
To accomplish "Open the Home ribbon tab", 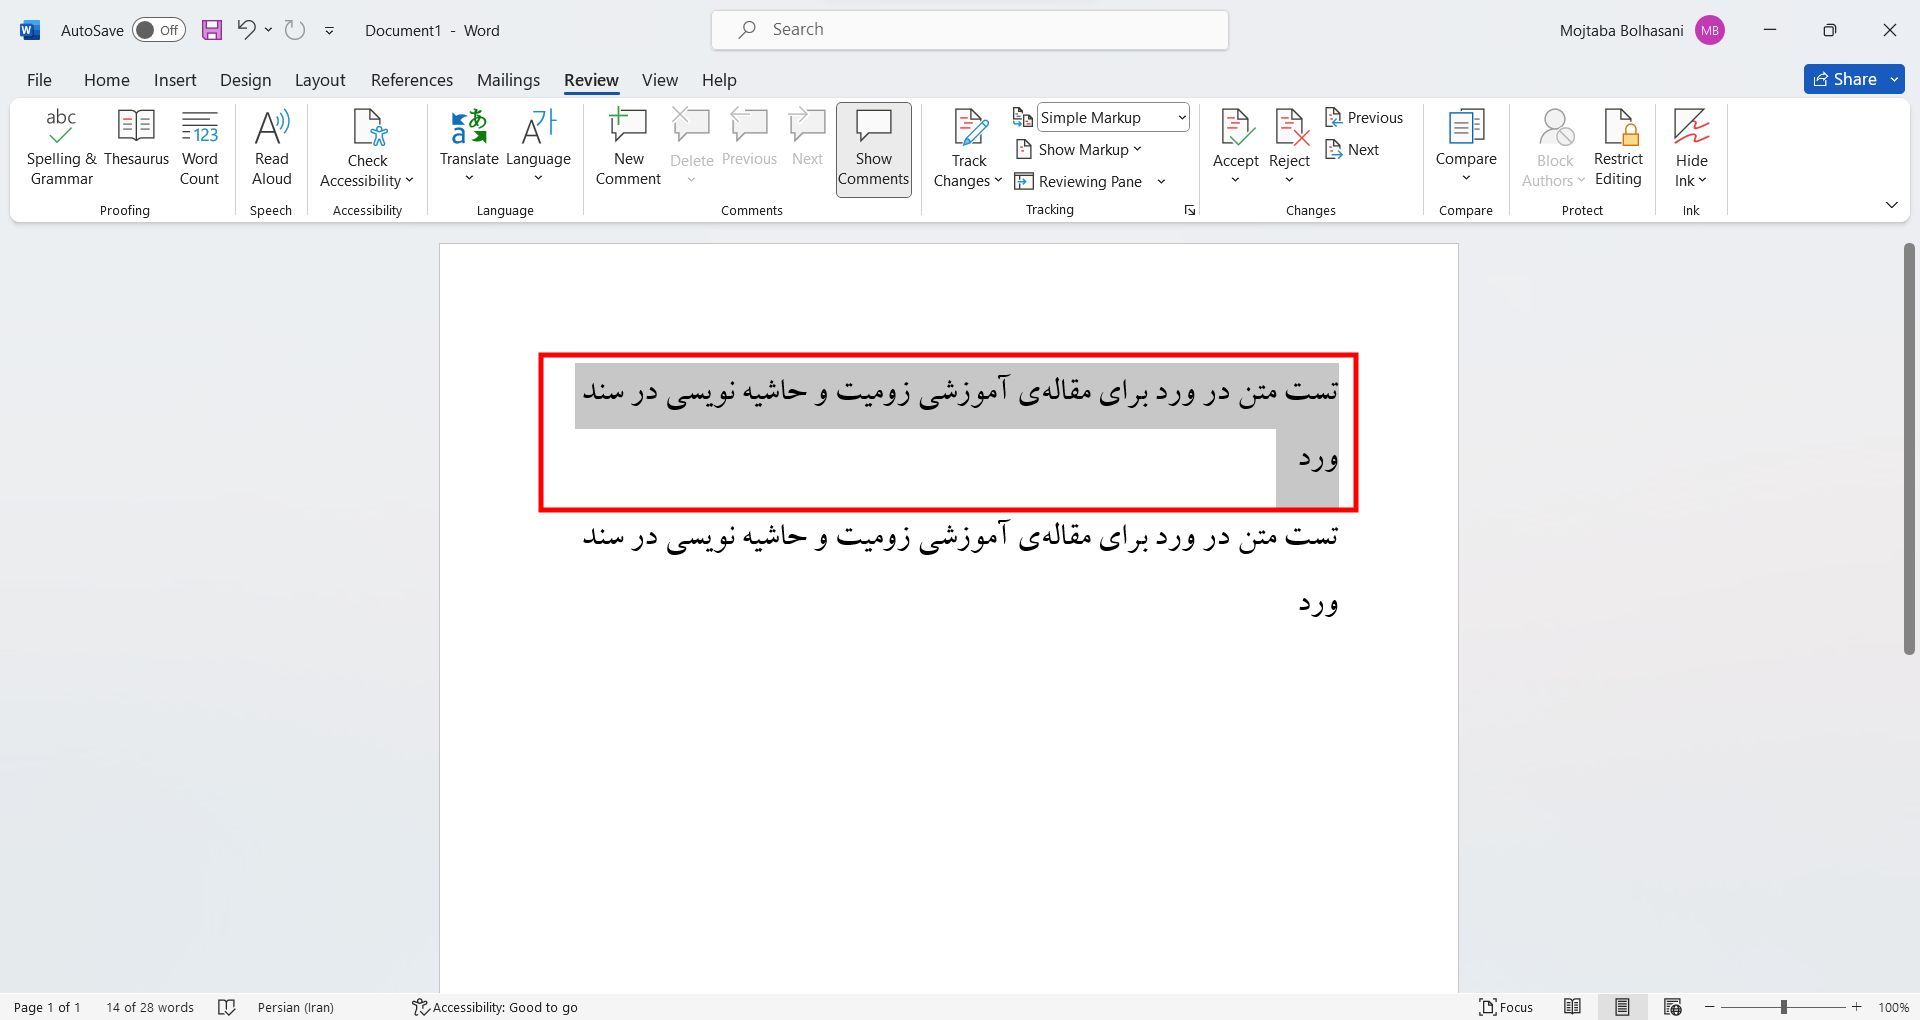I will (x=106, y=79).
